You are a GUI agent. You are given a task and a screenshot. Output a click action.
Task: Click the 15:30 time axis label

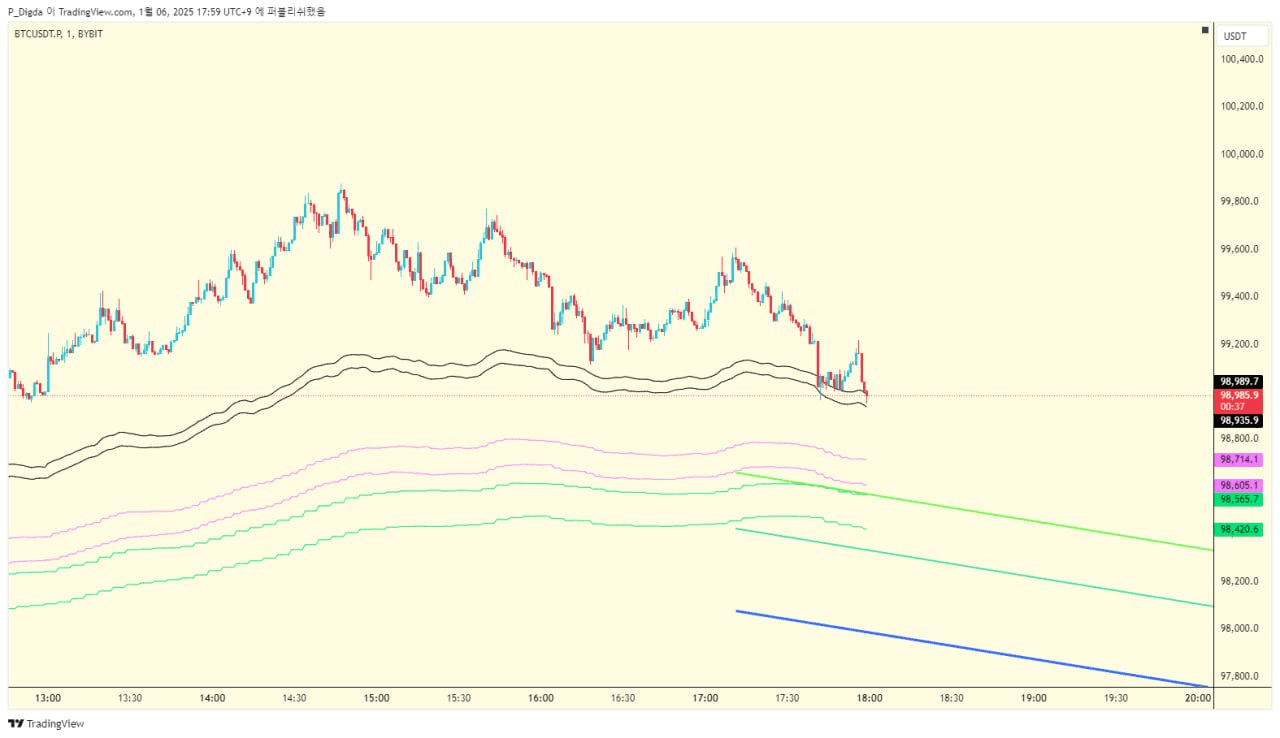(x=459, y=698)
